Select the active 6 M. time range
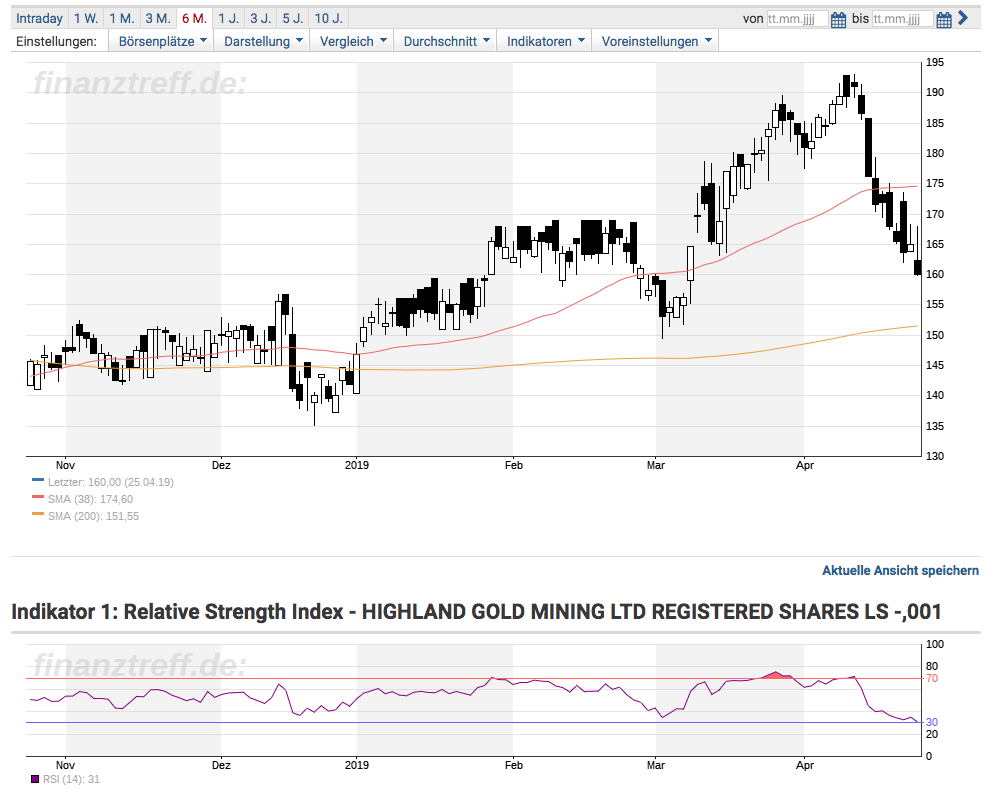This screenshot has width=993, height=795. pyautogui.click(x=194, y=18)
